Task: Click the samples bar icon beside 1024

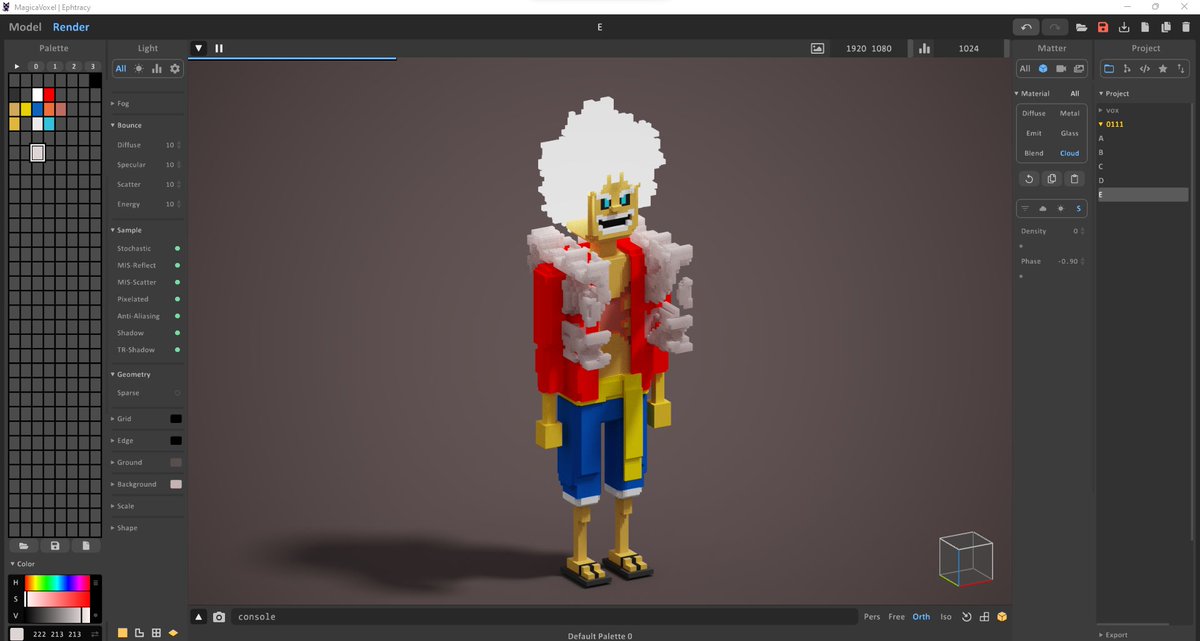Action: click(925, 48)
